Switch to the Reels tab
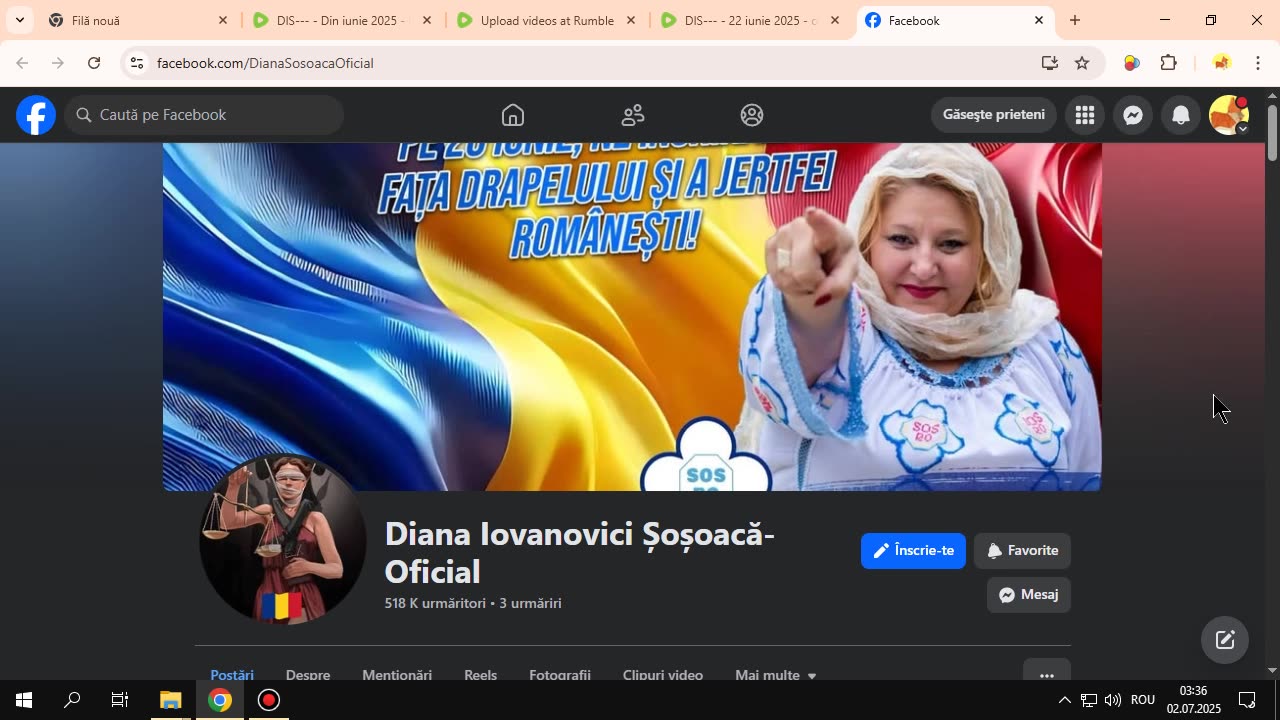 (x=480, y=675)
